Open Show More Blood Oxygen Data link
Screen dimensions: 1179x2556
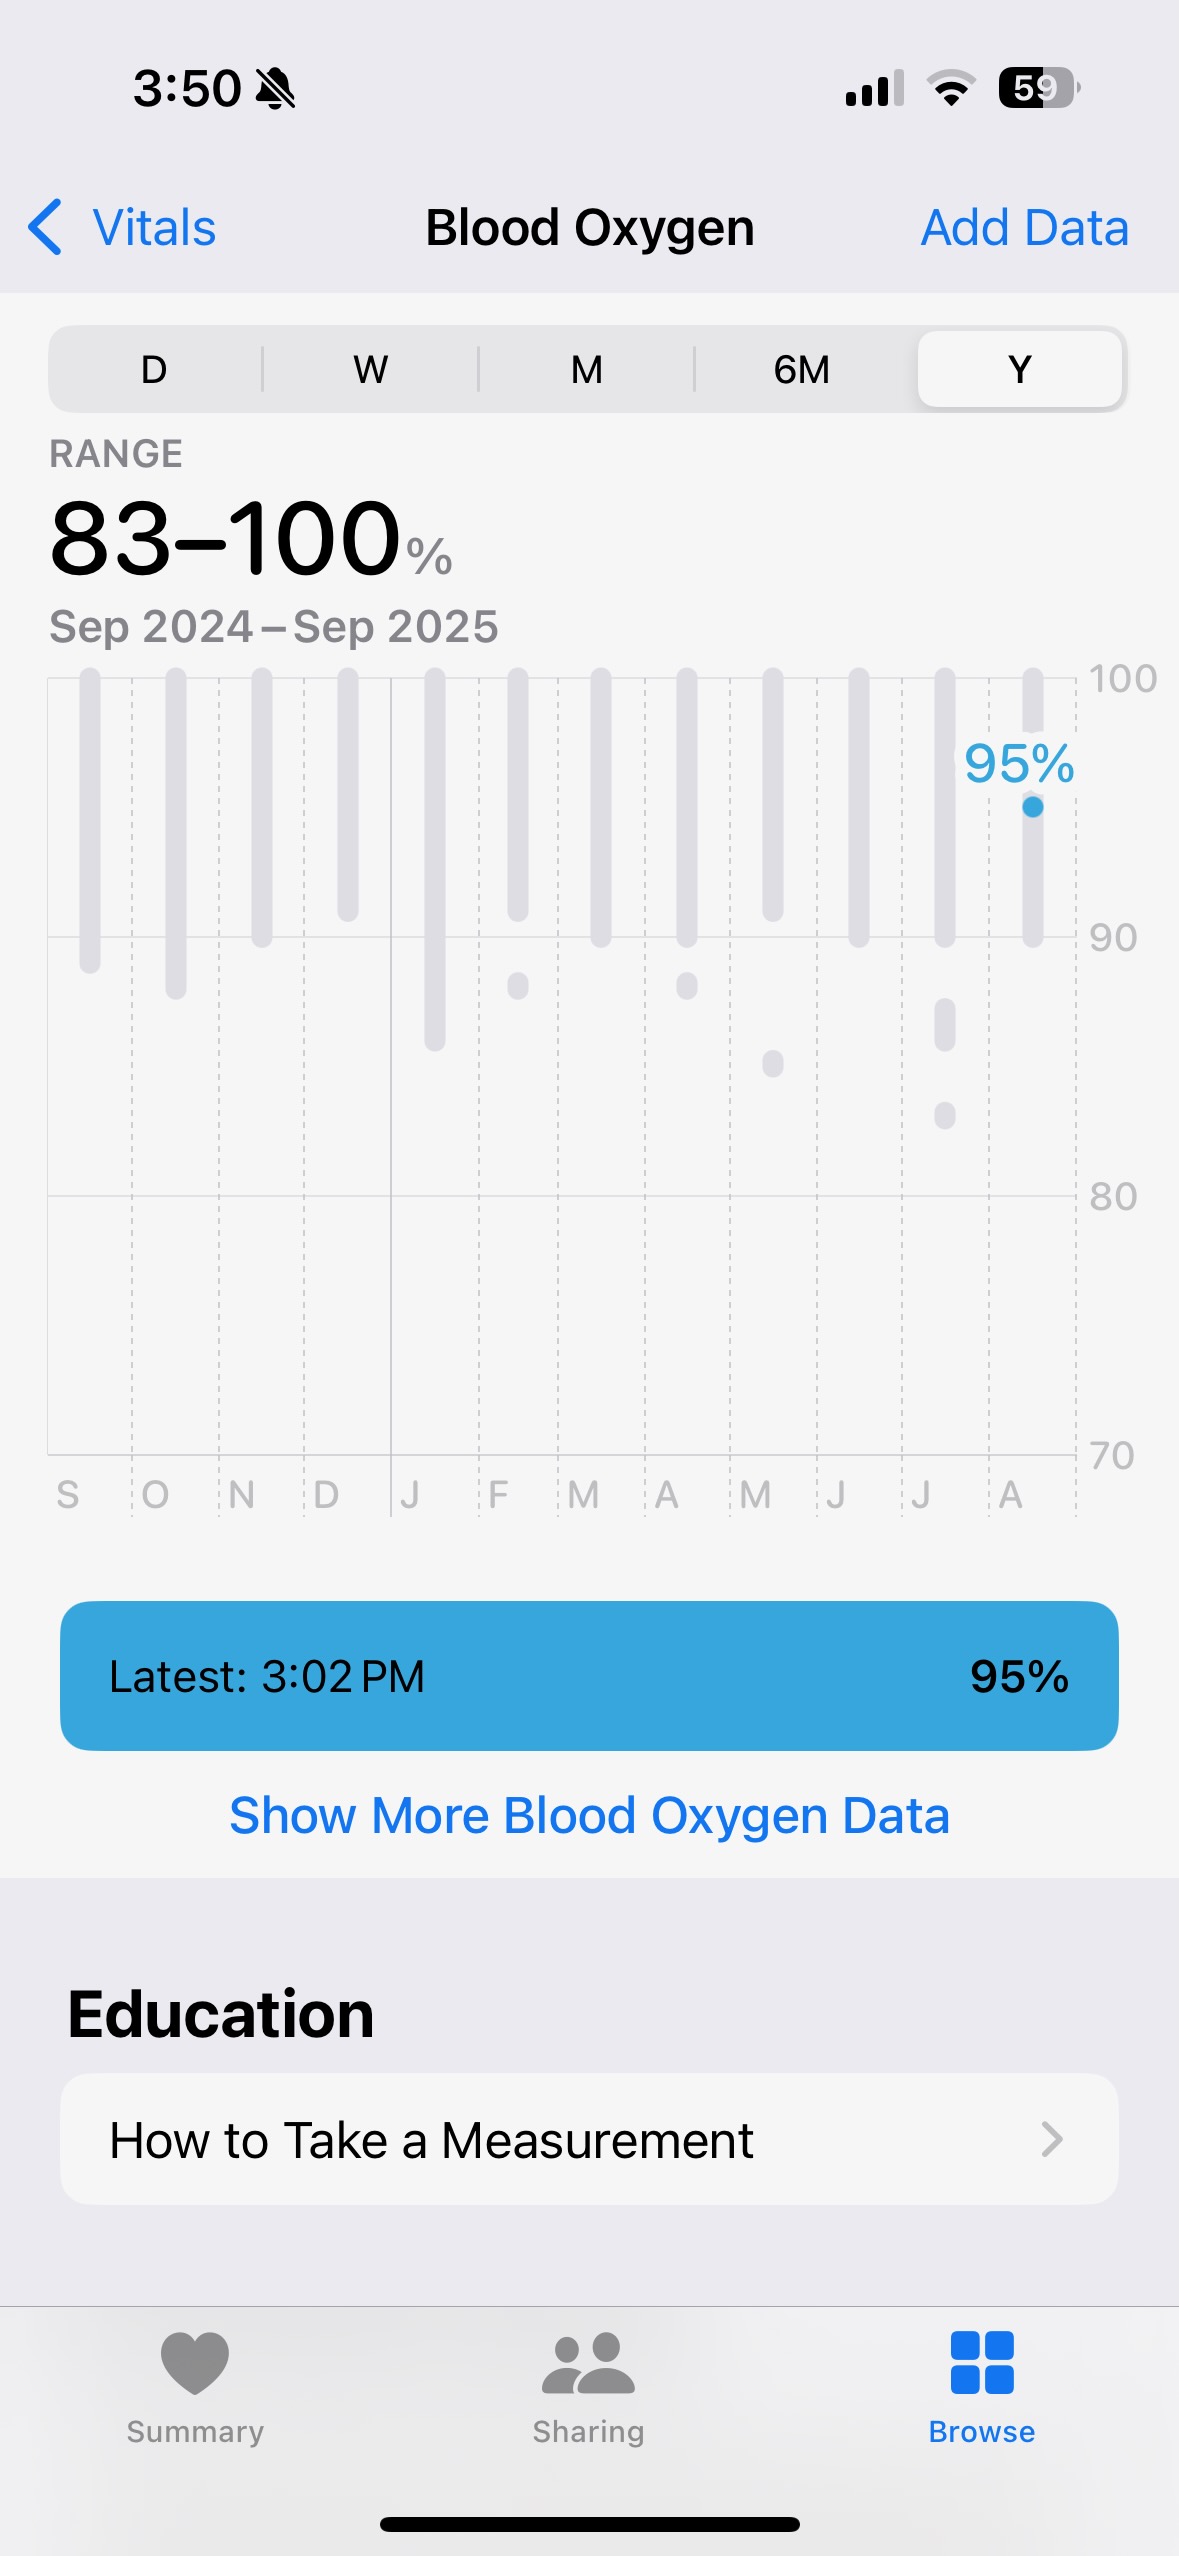589,1815
